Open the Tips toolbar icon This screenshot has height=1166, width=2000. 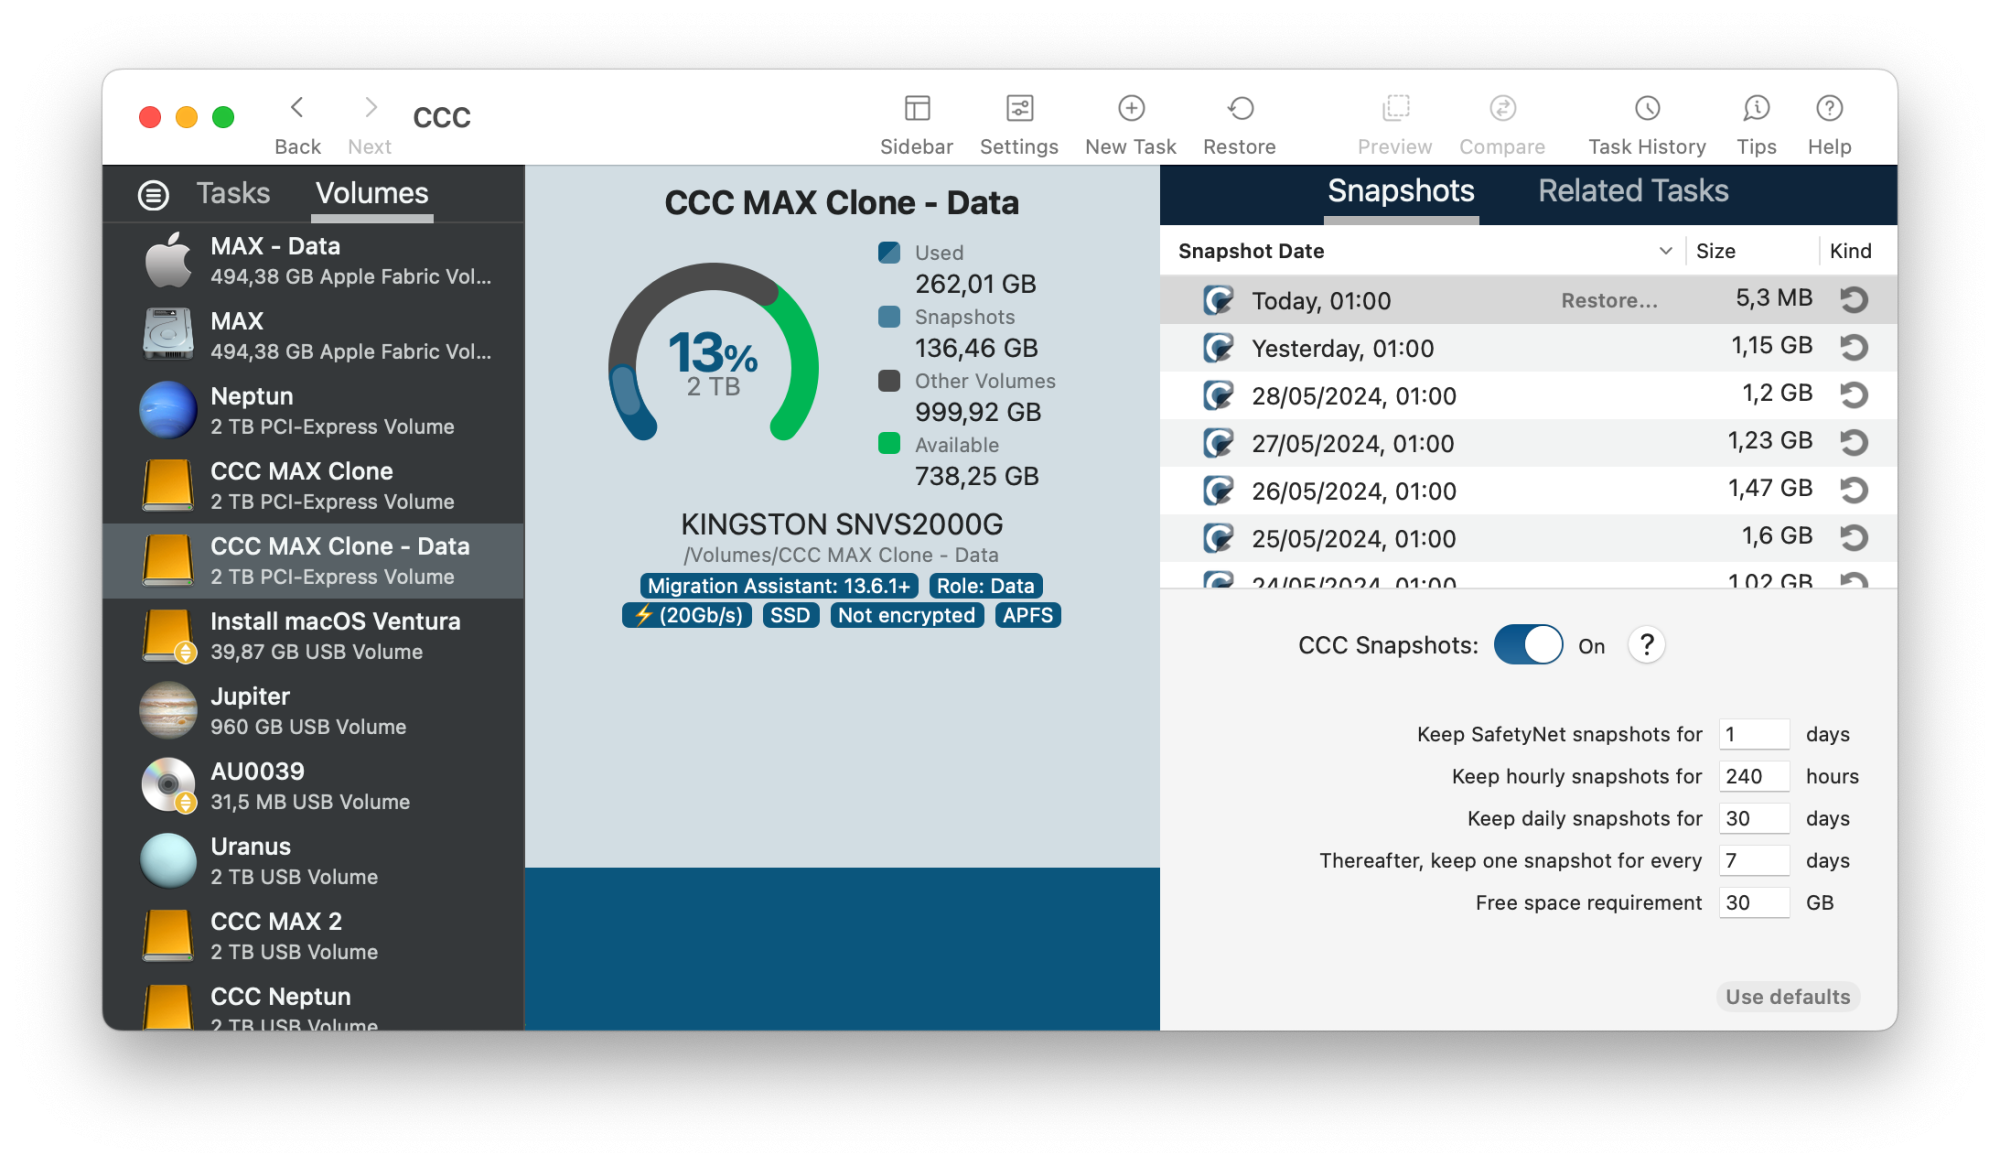click(1755, 109)
